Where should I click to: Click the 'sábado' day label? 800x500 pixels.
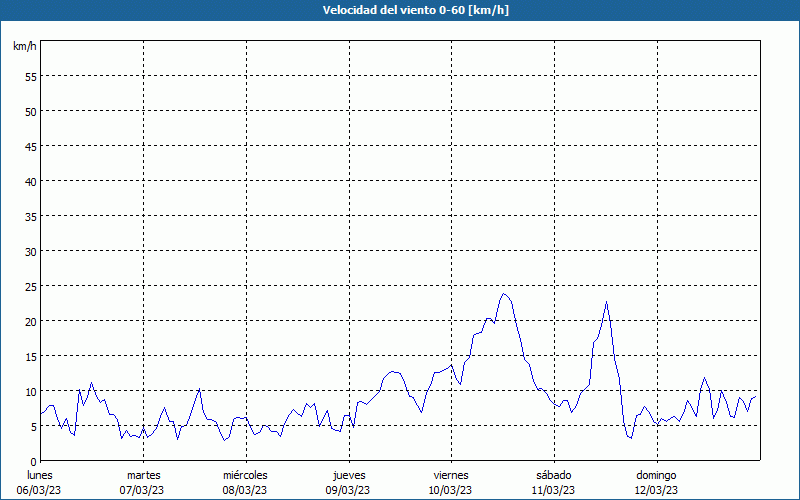tap(554, 475)
